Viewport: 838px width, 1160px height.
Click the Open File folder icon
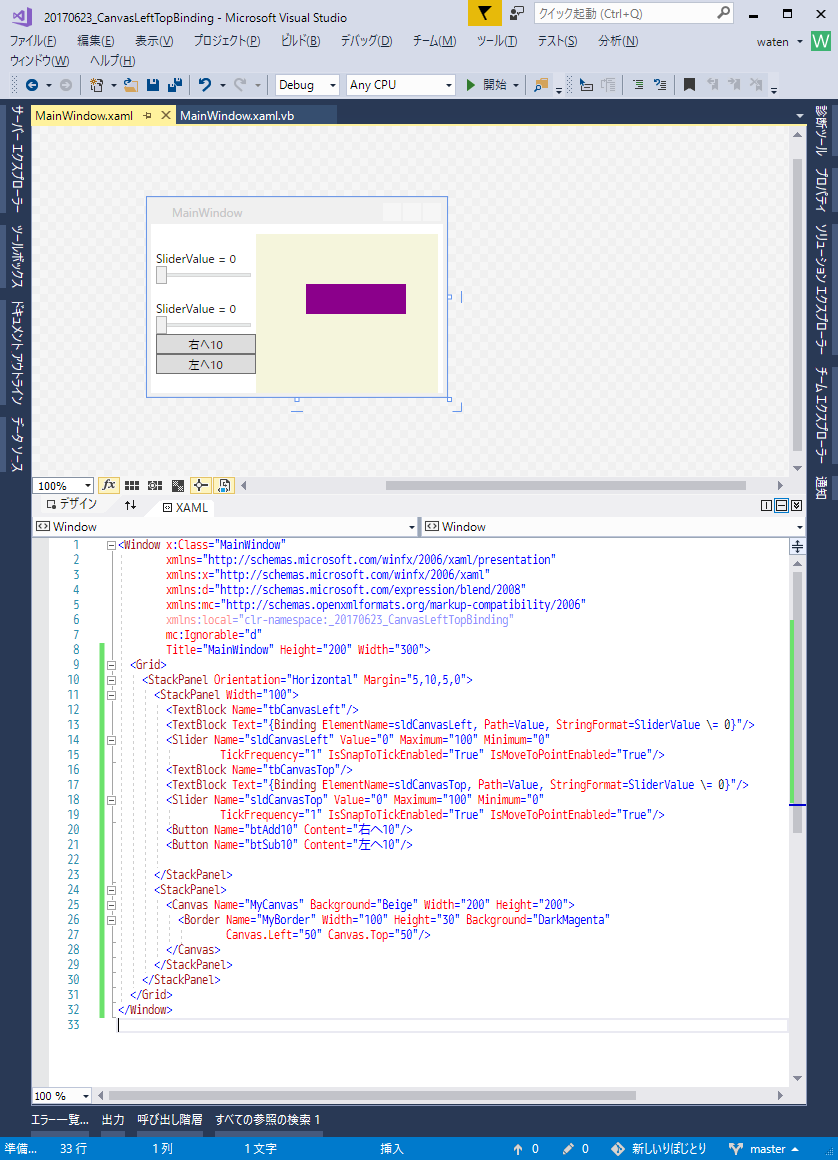pyautogui.click(x=130, y=85)
